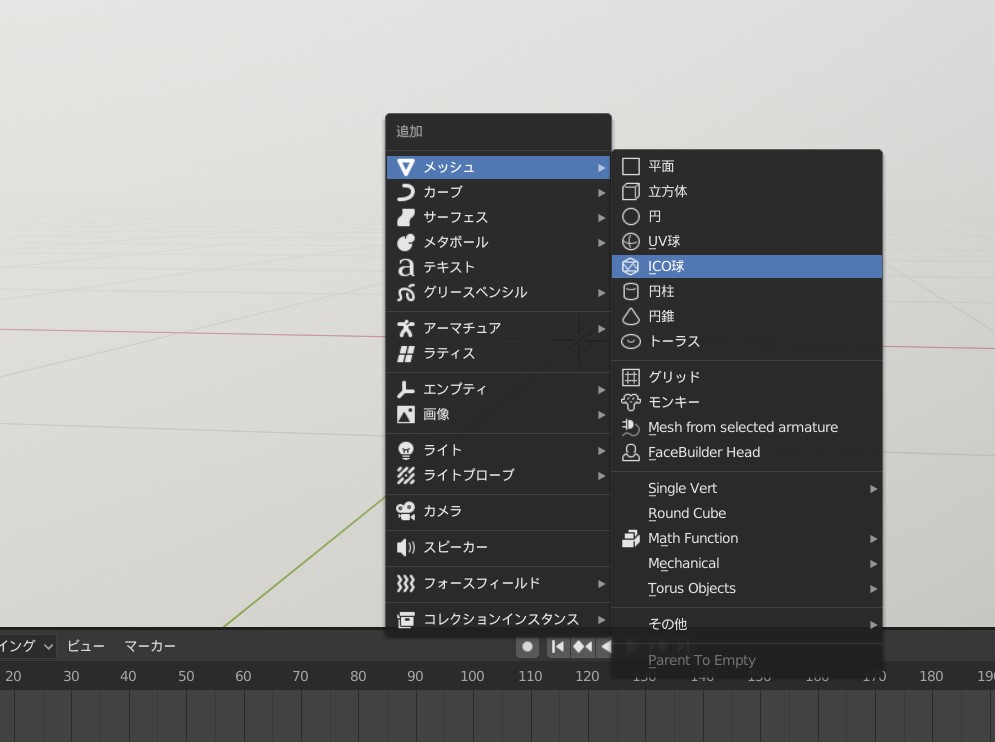This screenshot has height=742, width=995.
Task: Expand the ライトプローブ submenu arrow
Action: [x=601, y=475]
